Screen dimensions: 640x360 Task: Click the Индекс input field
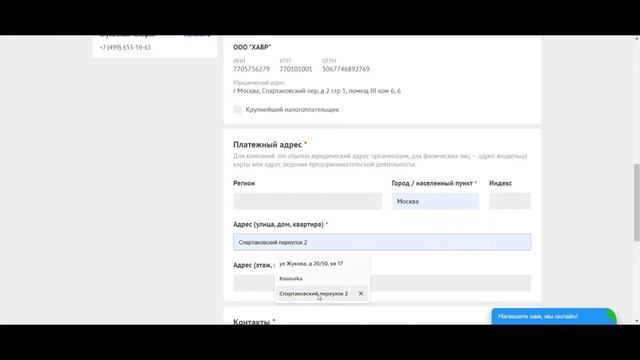tap(510, 201)
